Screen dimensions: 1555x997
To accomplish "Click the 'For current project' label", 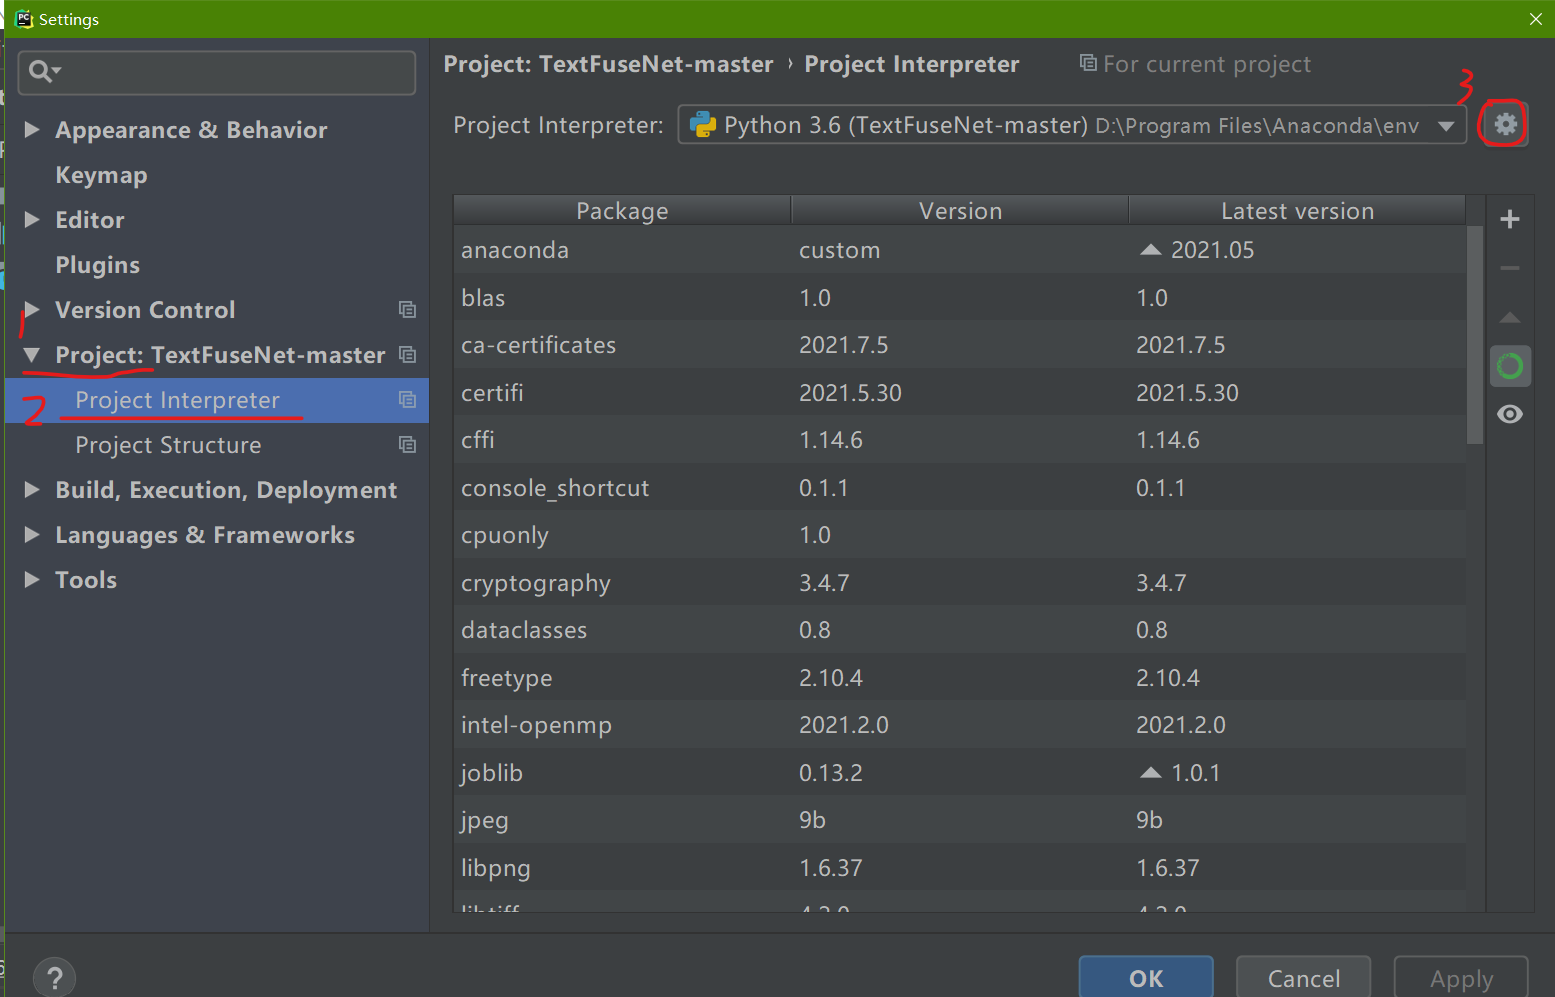I will click(1206, 65).
